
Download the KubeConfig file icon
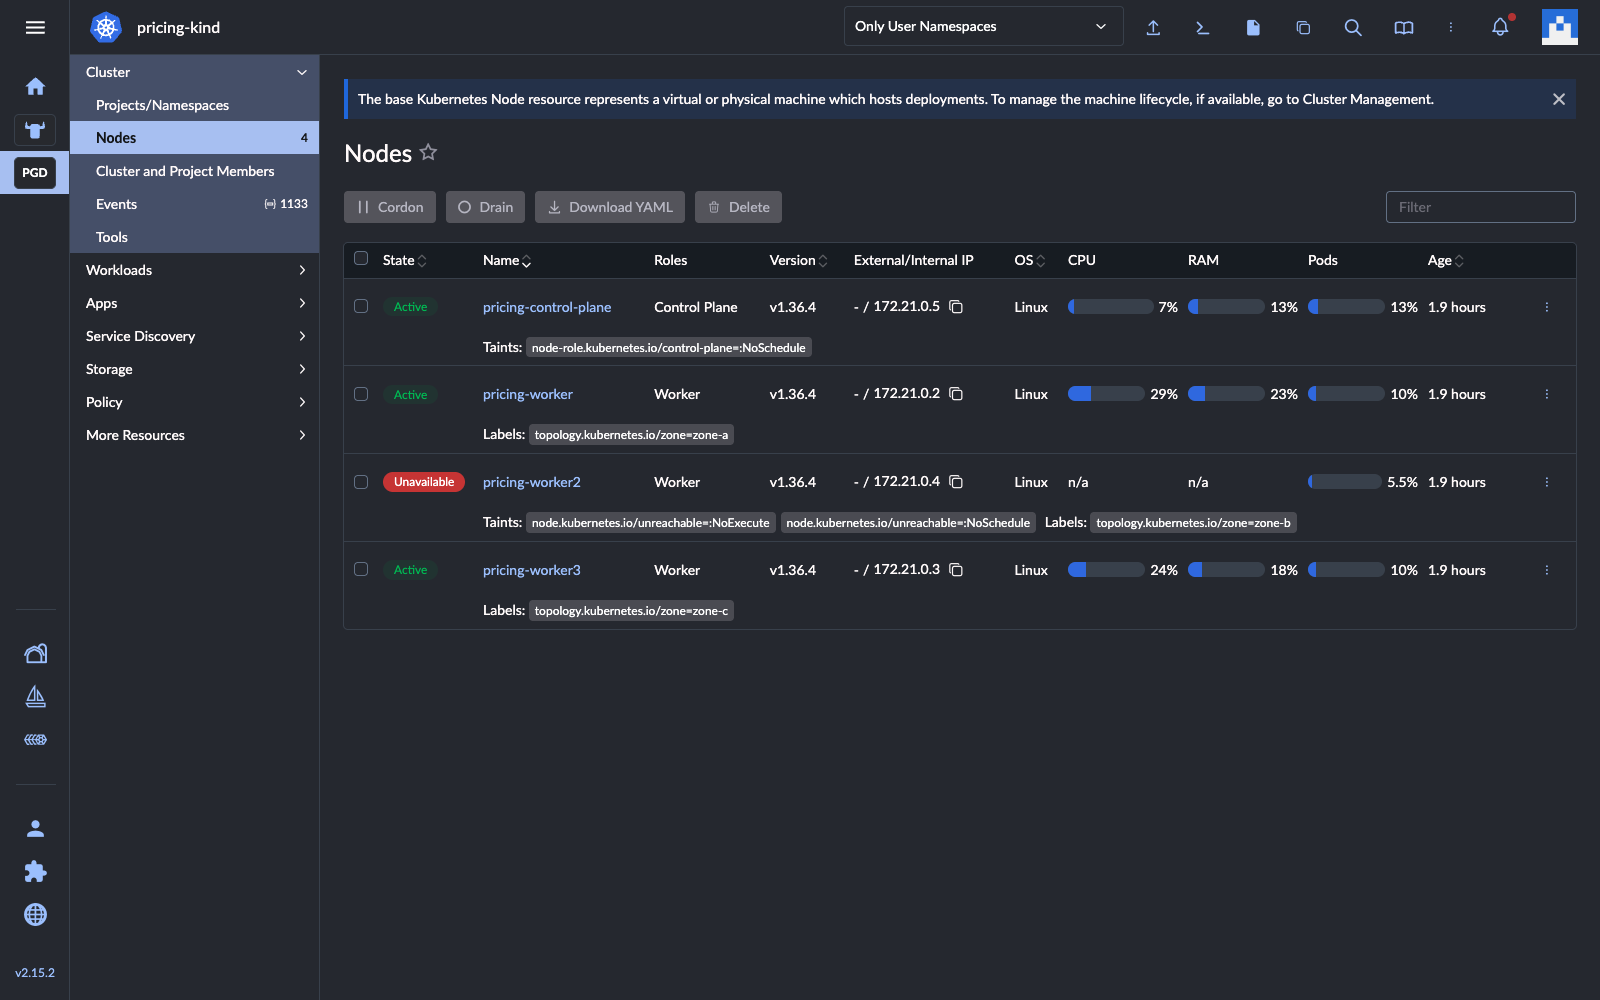point(1253,27)
